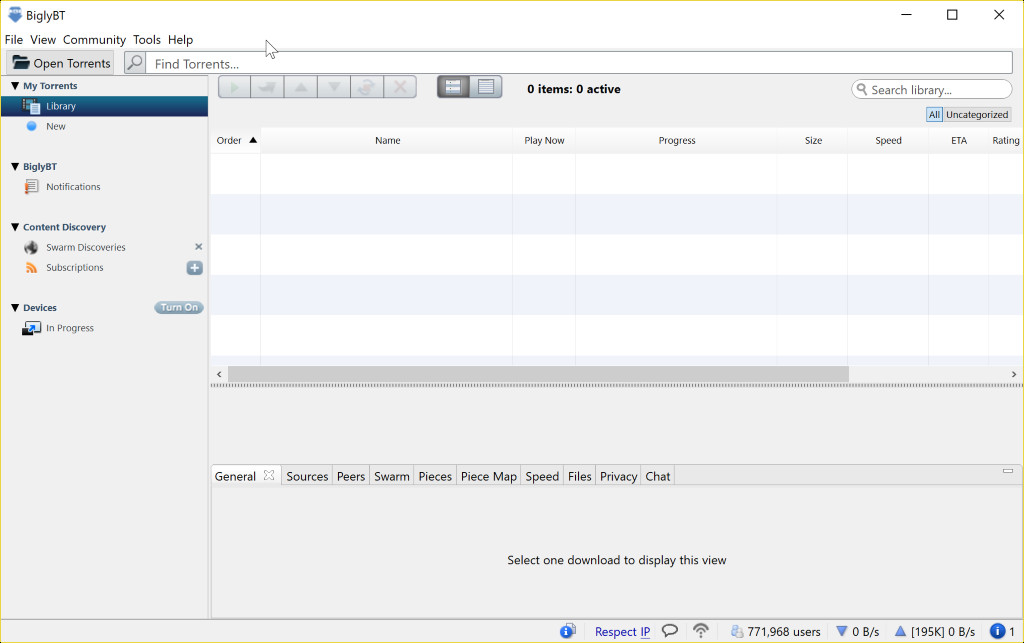The height and width of the screenshot is (643, 1024).
Task: Click the Respect IP link
Action: [x=622, y=631]
